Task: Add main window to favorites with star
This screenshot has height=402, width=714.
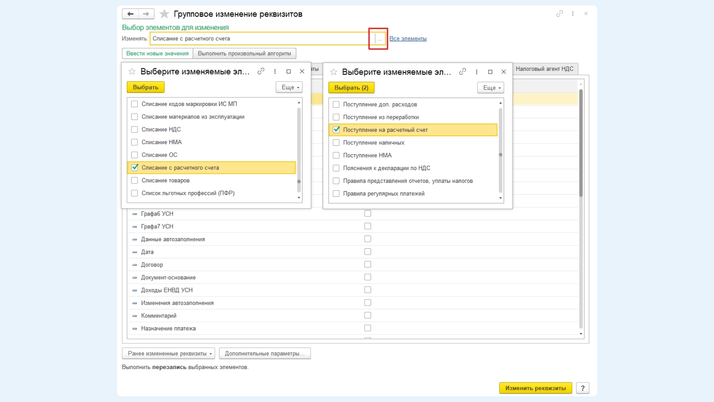Action: [164, 14]
